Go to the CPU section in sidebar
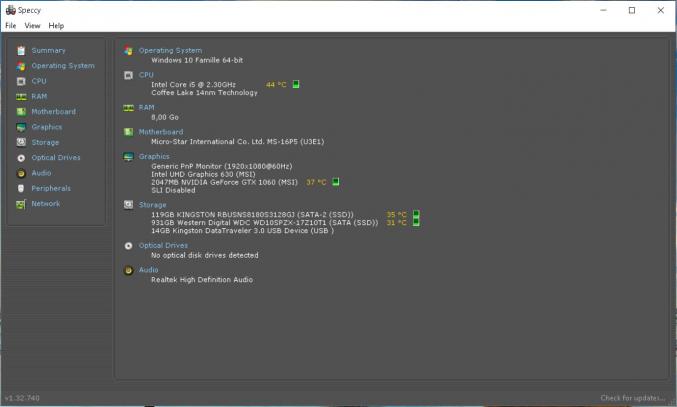The width and height of the screenshot is (677, 407). click(x=39, y=81)
